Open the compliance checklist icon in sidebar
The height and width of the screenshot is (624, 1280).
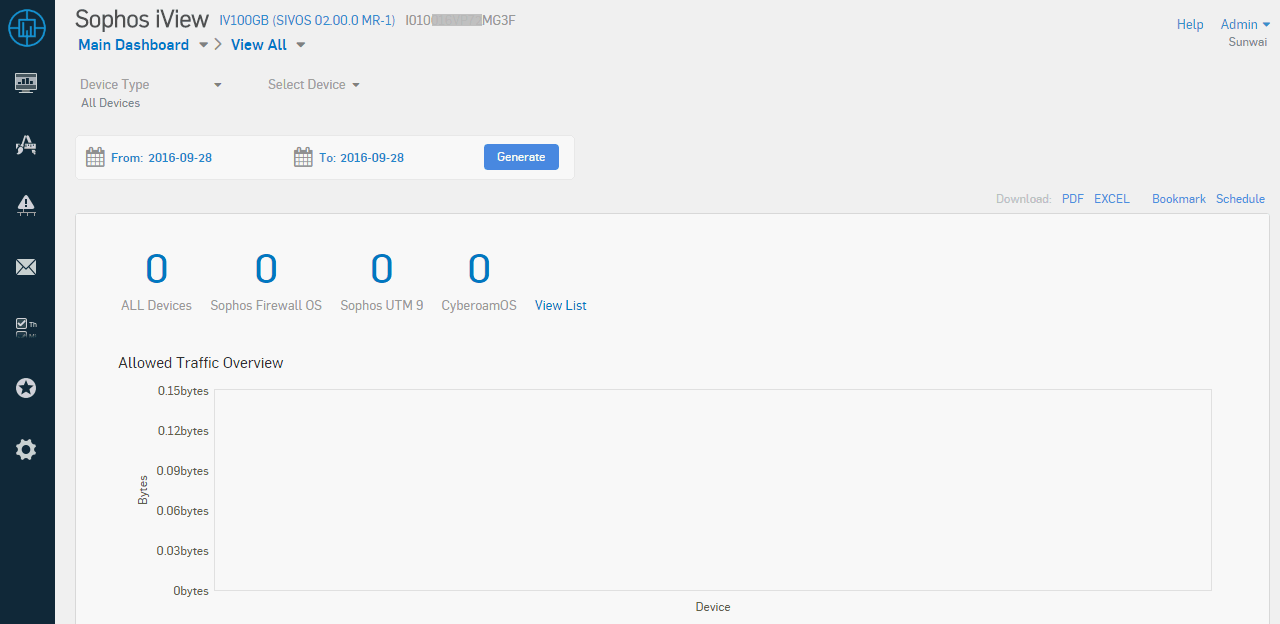tap(26, 327)
